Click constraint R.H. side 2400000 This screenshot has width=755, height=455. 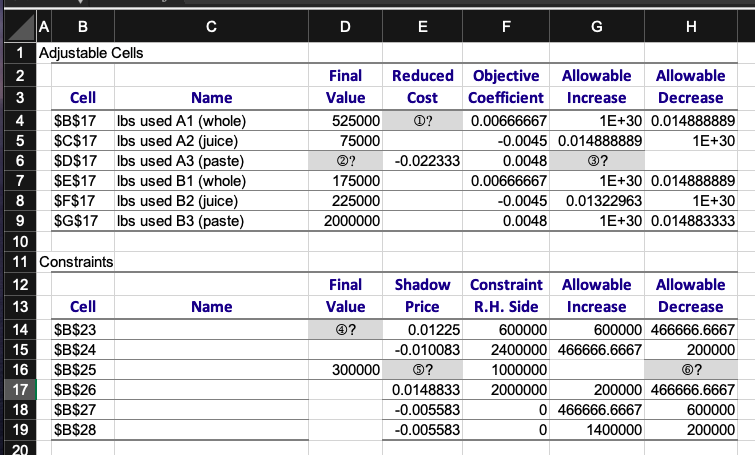click(x=506, y=350)
